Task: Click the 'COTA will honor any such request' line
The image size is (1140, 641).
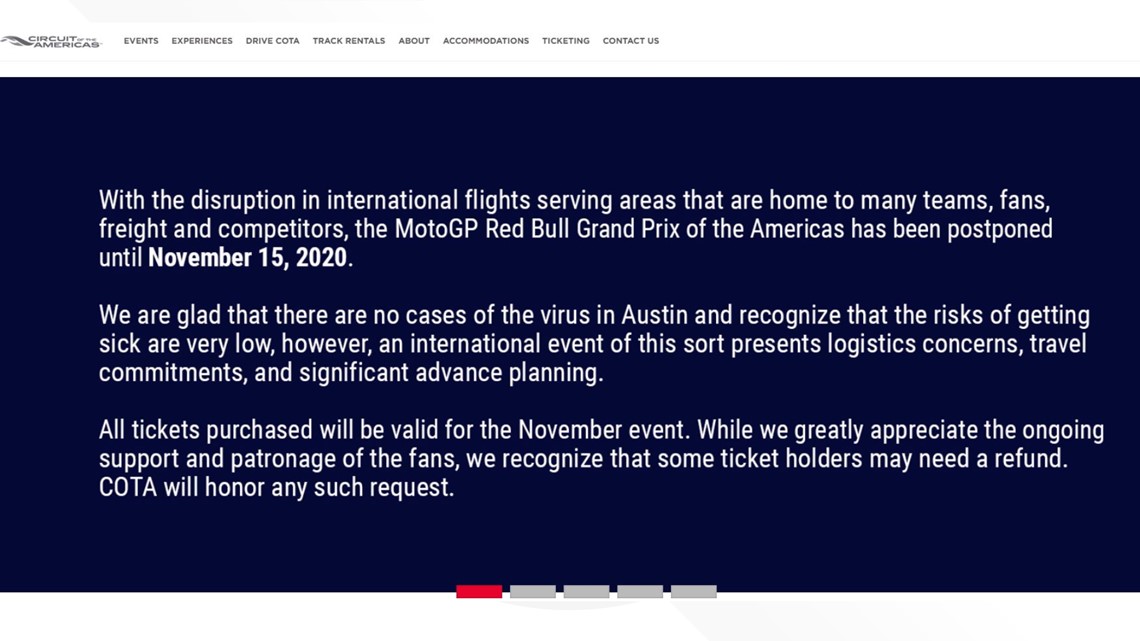Action: coord(276,487)
